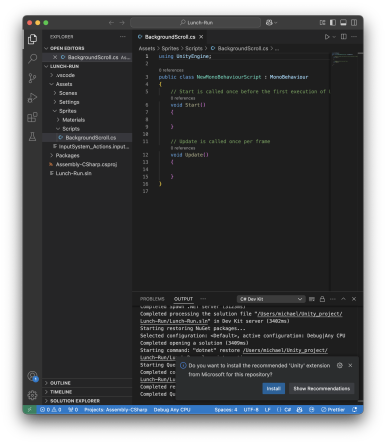The height and width of the screenshot is (444, 386).
Task: Open editor More Actions menu
Action: [x=354, y=37]
